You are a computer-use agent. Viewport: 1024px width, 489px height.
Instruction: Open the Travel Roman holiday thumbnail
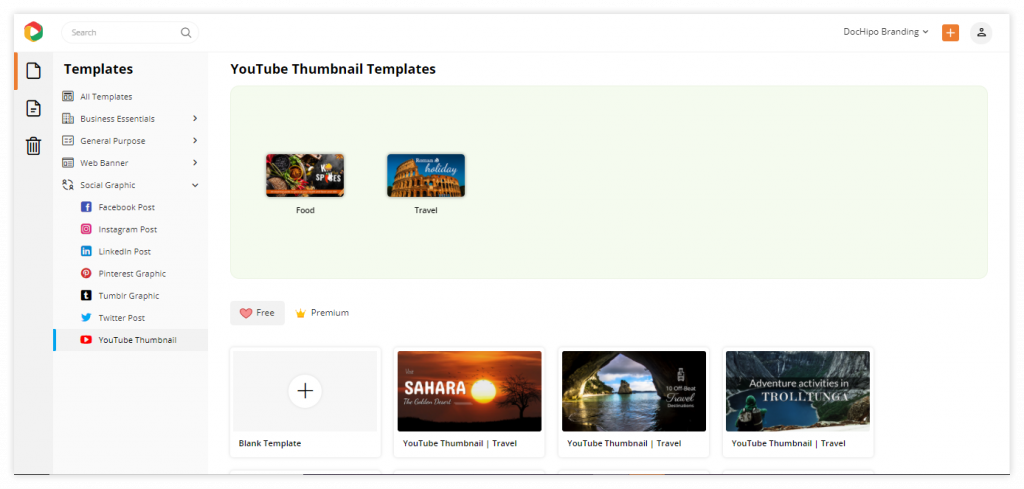point(426,176)
